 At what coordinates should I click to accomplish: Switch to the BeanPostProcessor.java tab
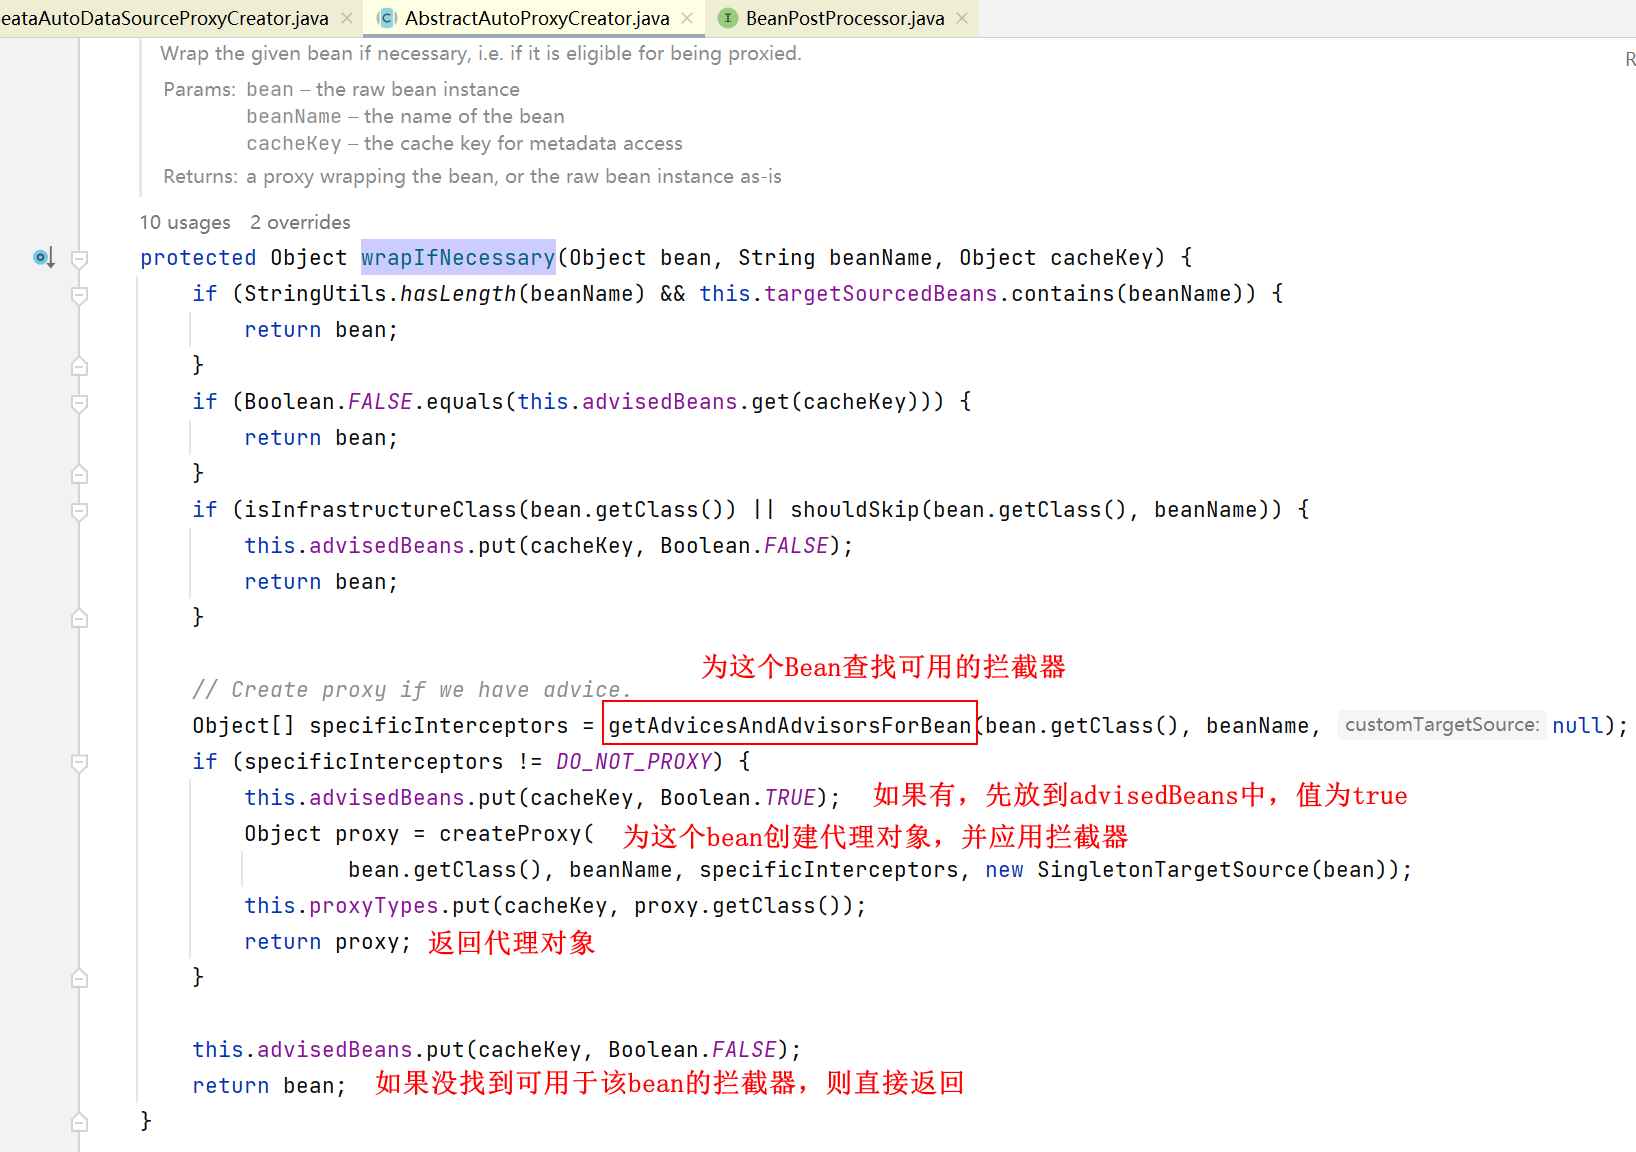click(843, 18)
